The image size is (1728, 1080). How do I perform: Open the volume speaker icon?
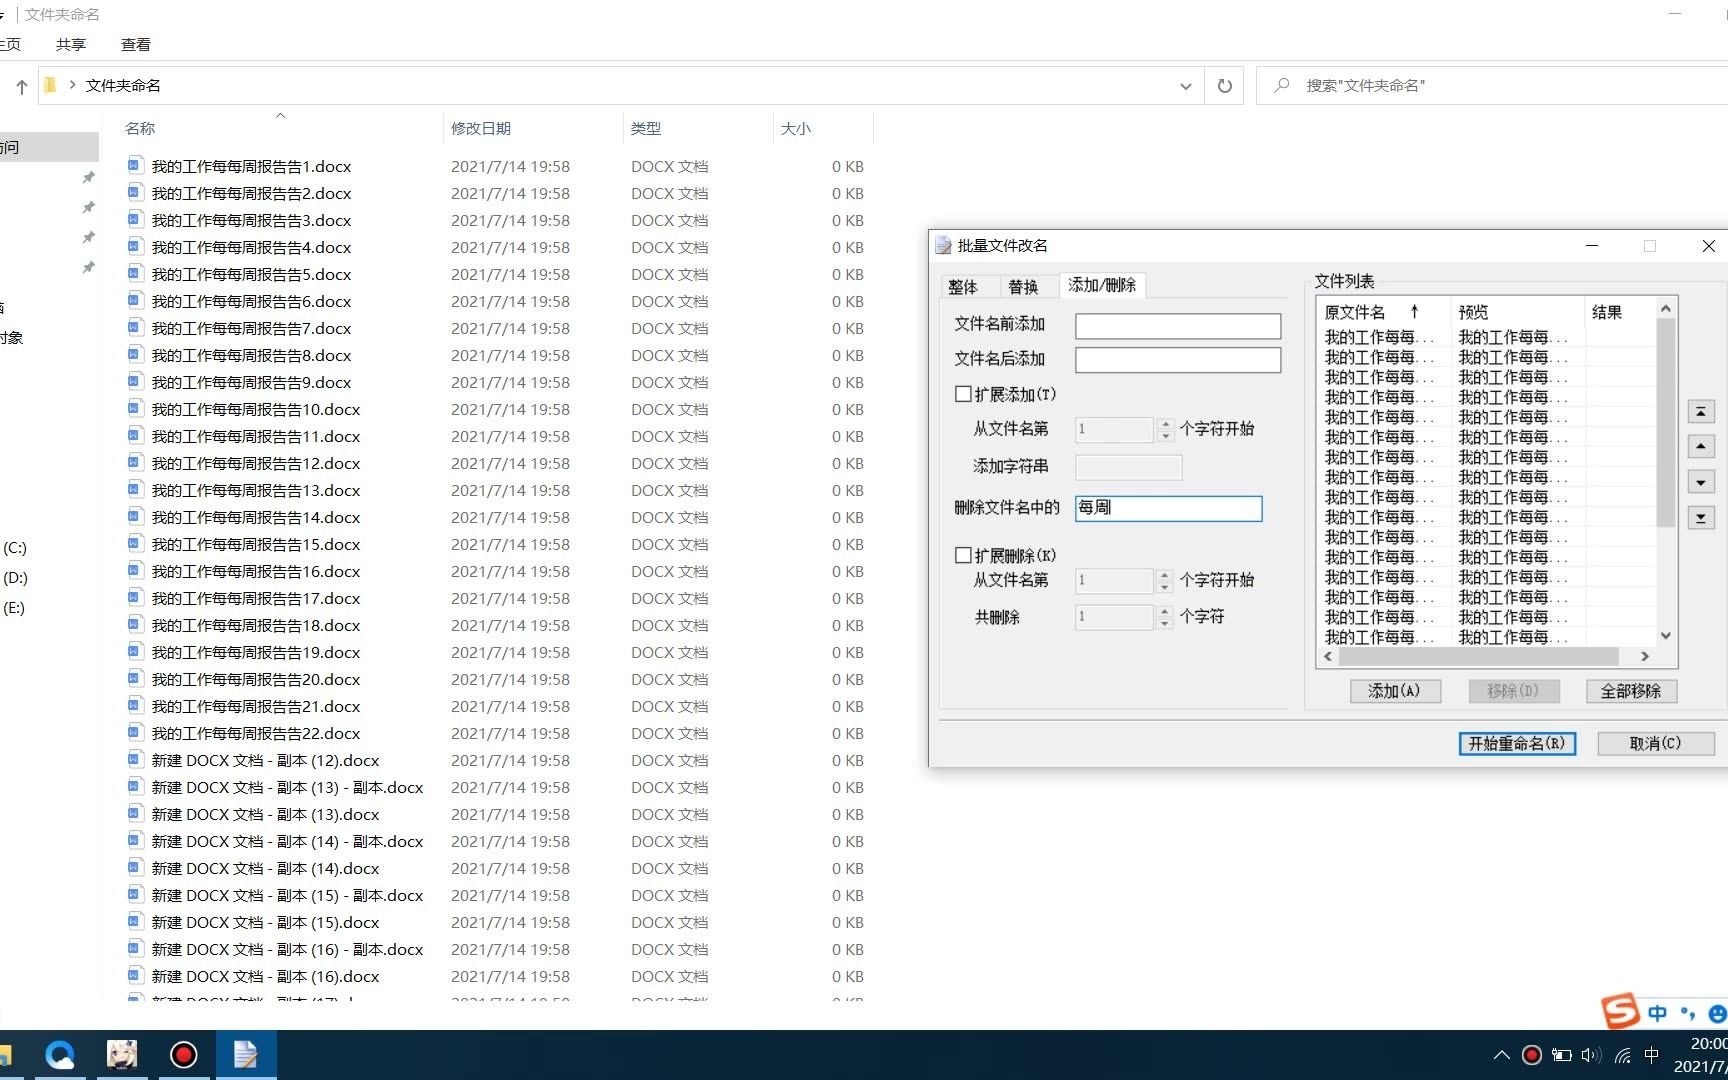(1591, 1054)
